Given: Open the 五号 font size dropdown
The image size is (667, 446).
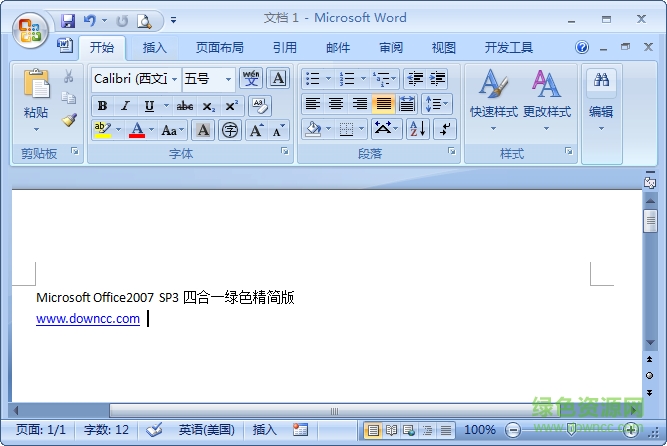Looking at the screenshot, I should 228,79.
